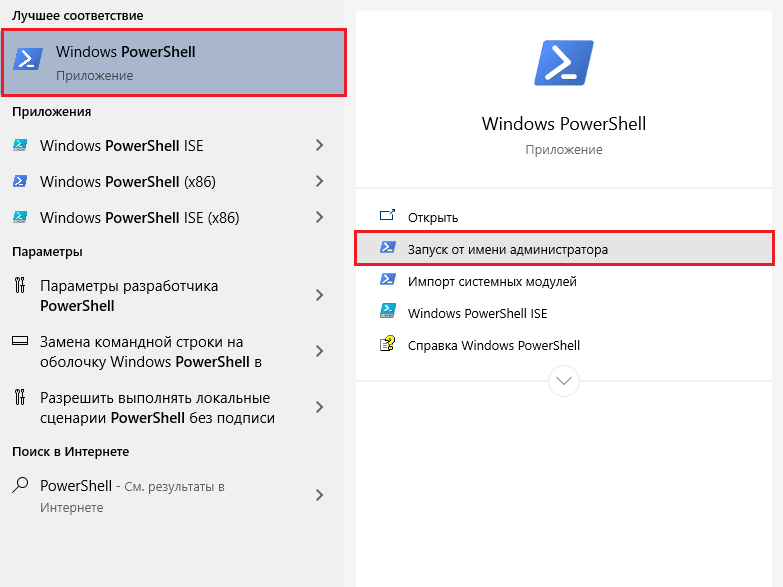Expand arrow for 'Замена командной строки' setting
Image resolution: width=783 pixels, height=587 pixels.
click(320, 351)
